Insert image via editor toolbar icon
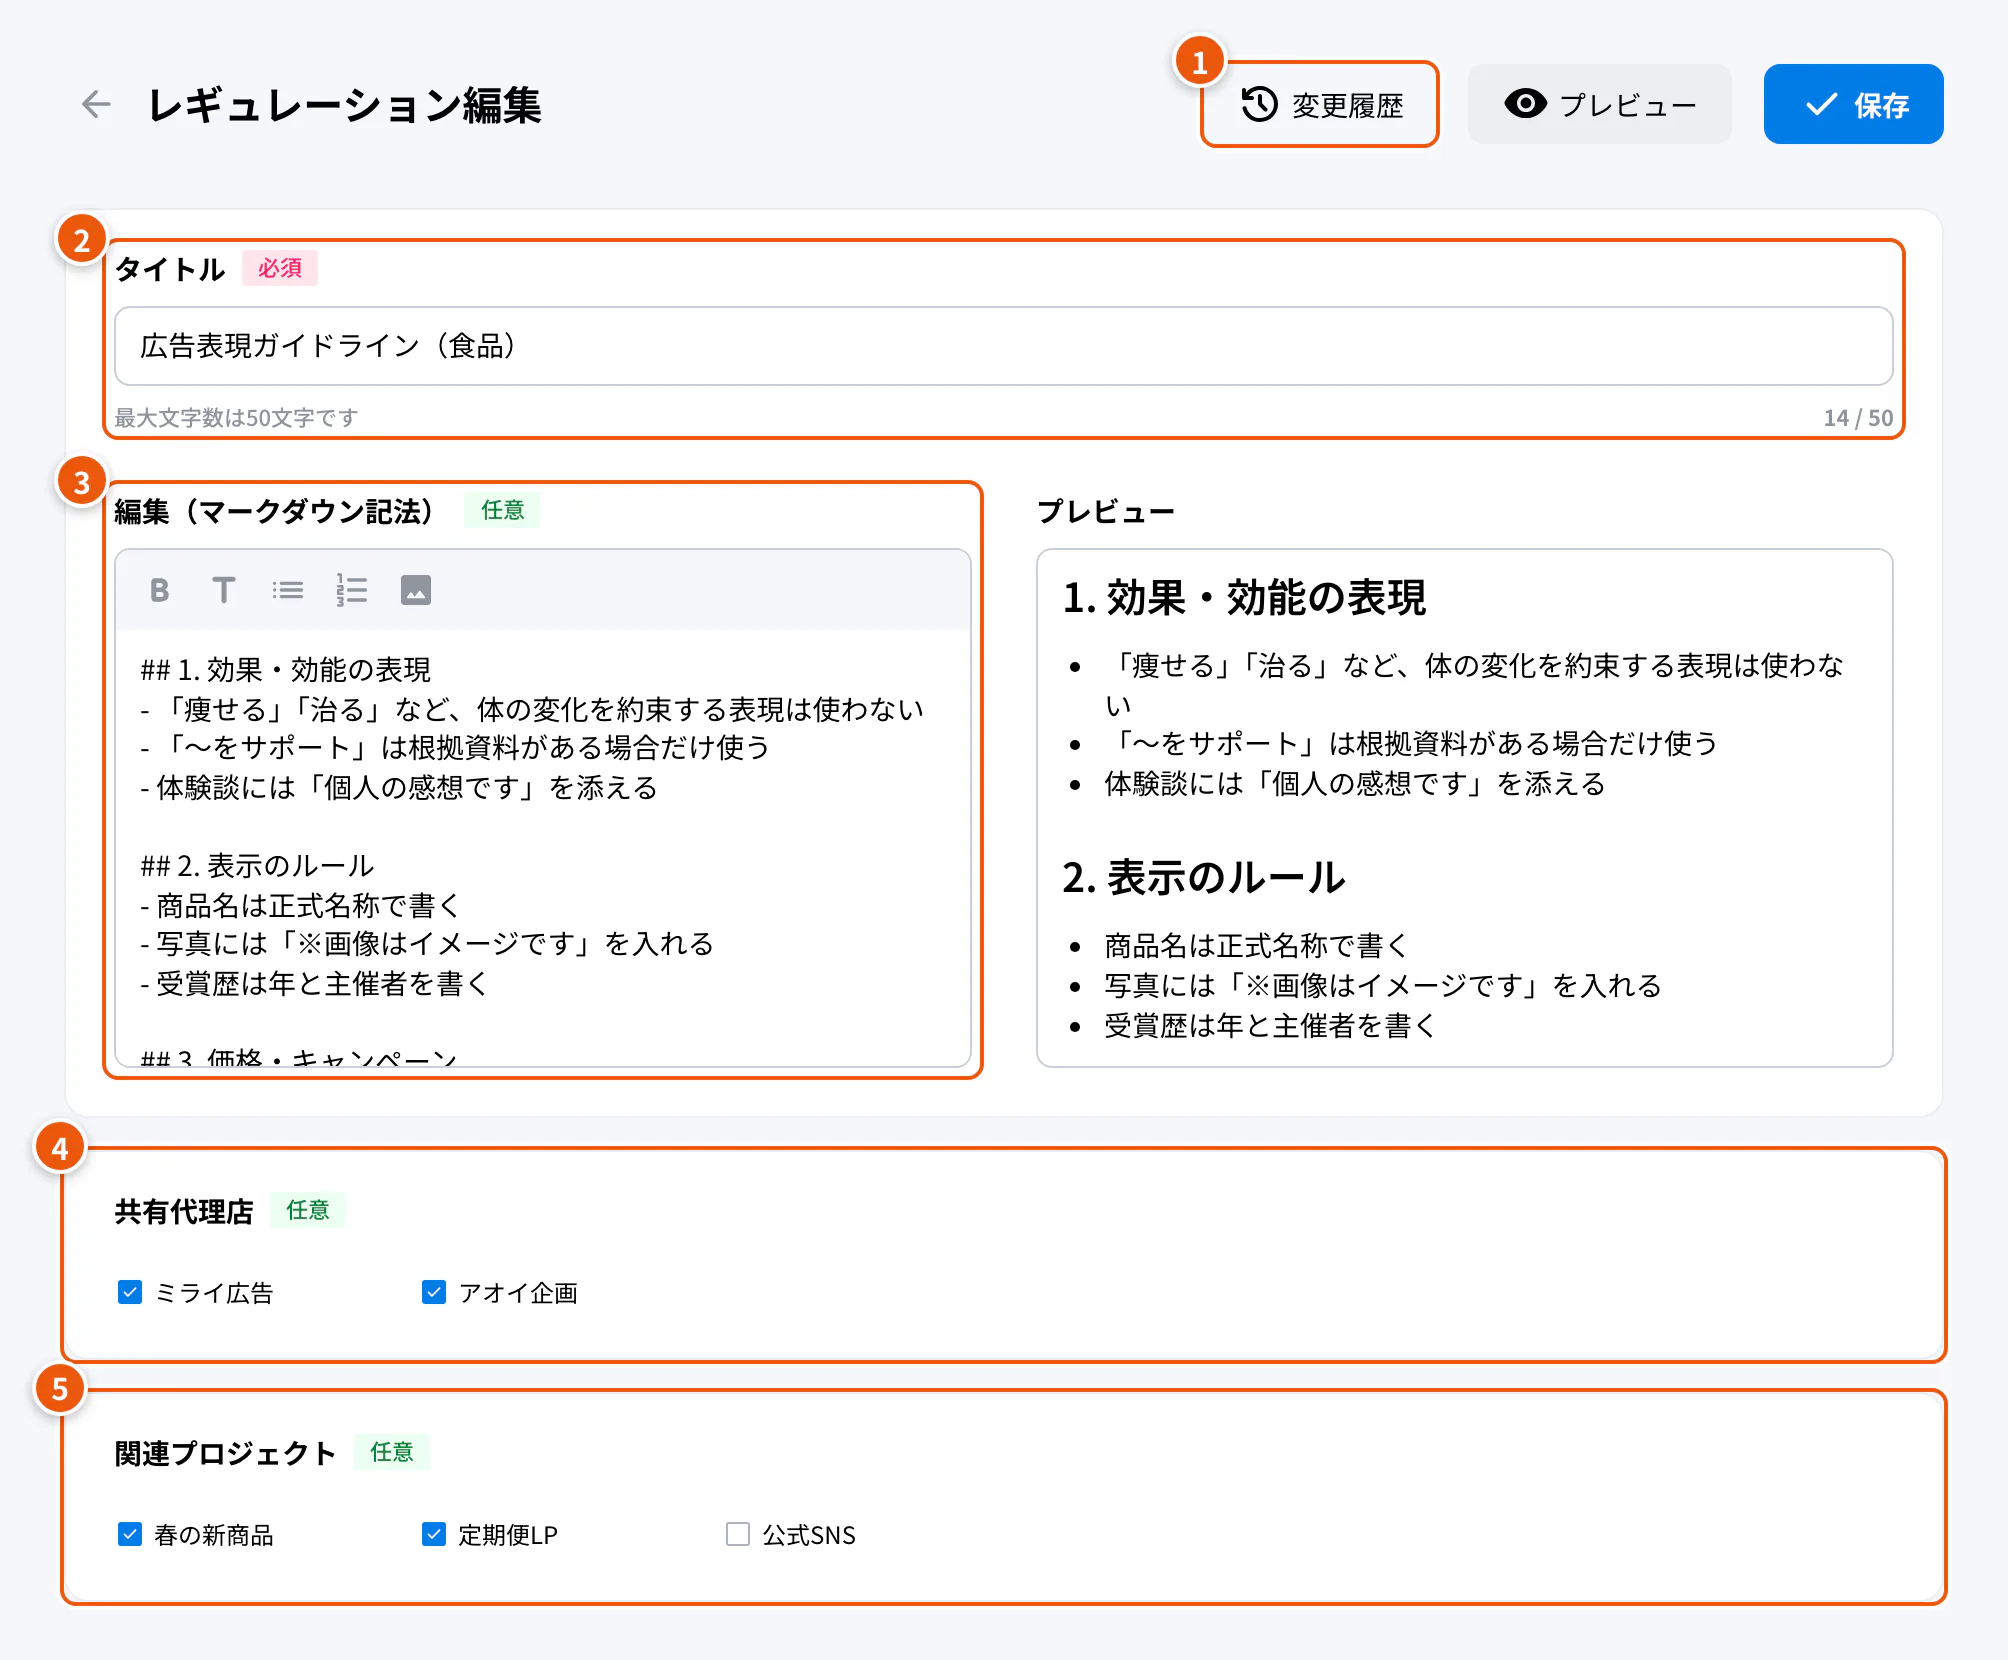The width and height of the screenshot is (2008, 1660). click(415, 590)
